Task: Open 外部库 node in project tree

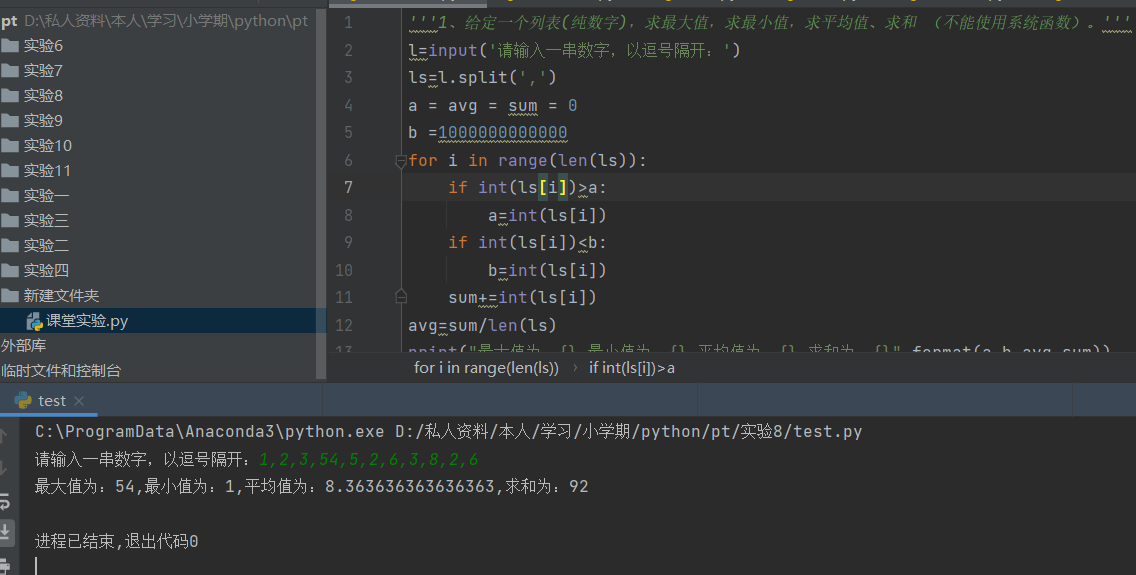Action: click(23, 345)
